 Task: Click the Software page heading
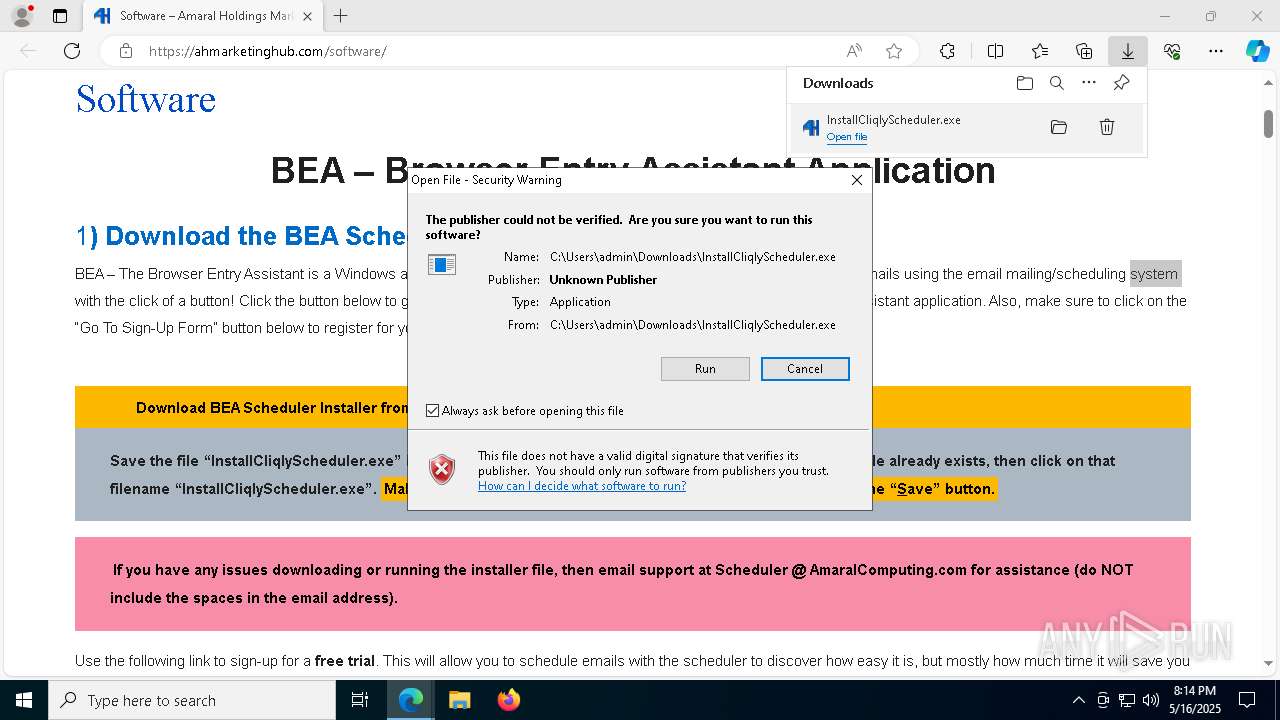[146, 99]
